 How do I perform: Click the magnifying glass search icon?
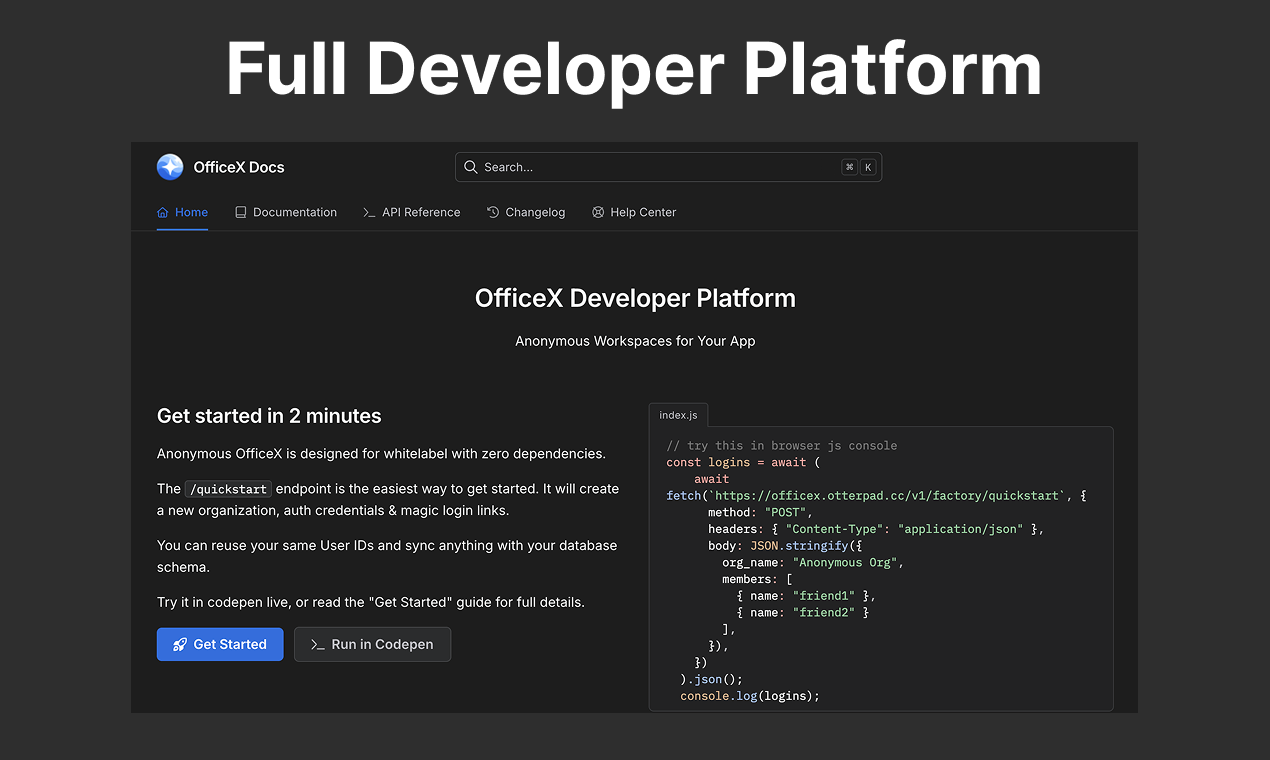[x=471, y=167]
